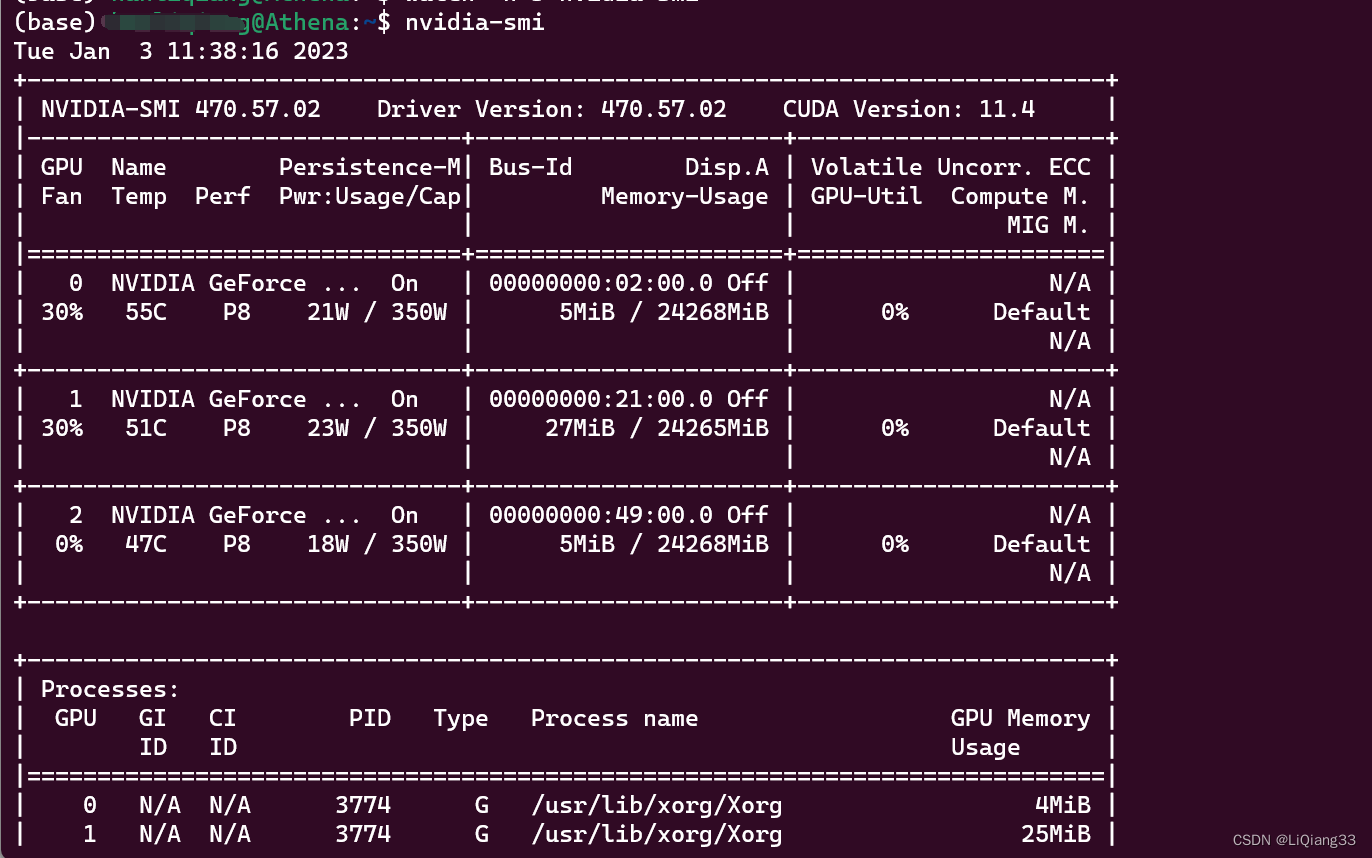
Task: Click bus id 00000000:49:00.0
Action: (x=601, y=515)
